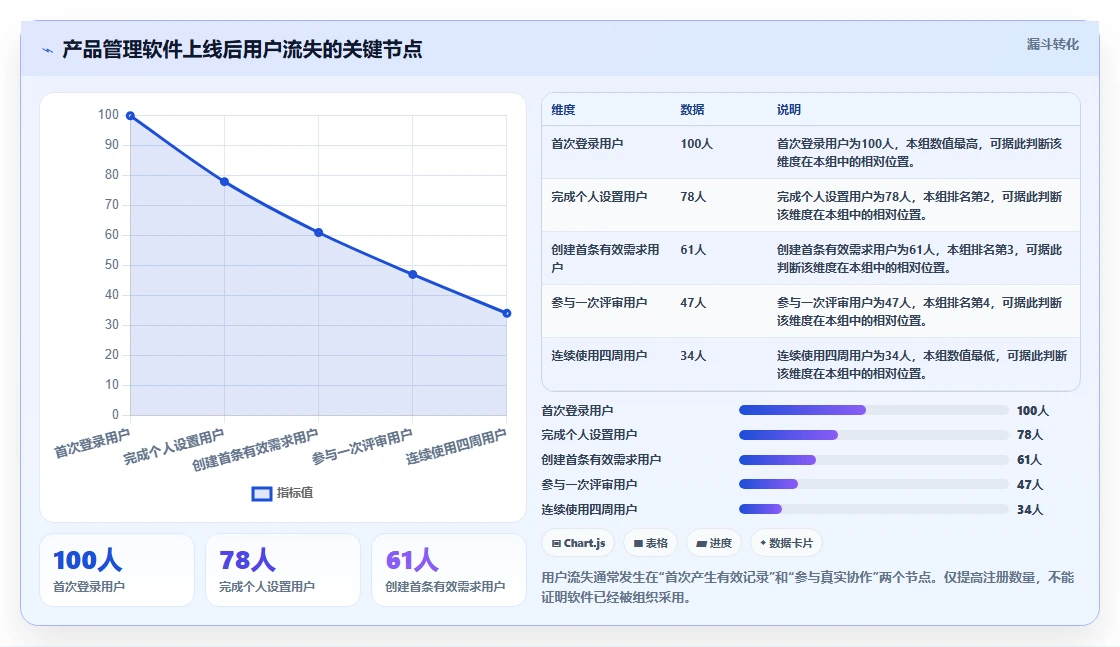This screenshot has width=1120, height=647.
Task: Click the 首次登录用户 progress bar
Action: coord(874,411)
